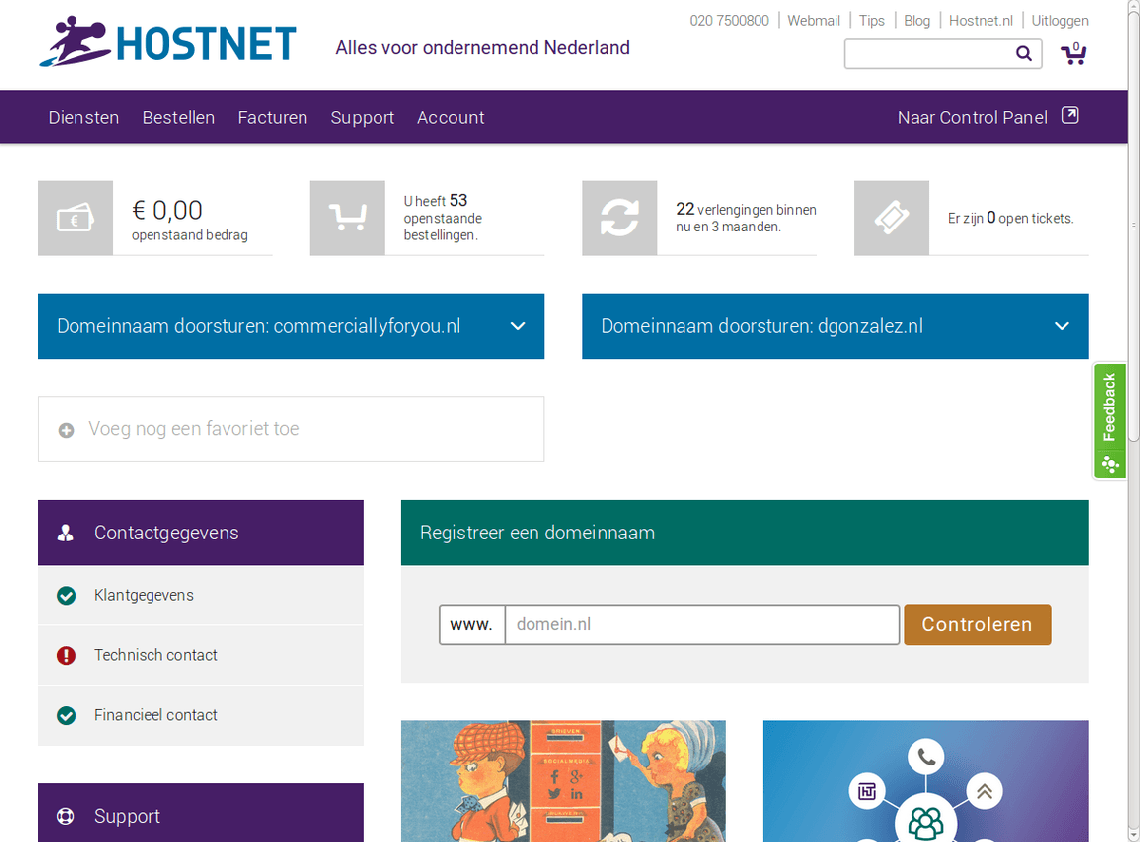
Task: Click the Contactgegevens person icon
Action: [x=65, y=533]
